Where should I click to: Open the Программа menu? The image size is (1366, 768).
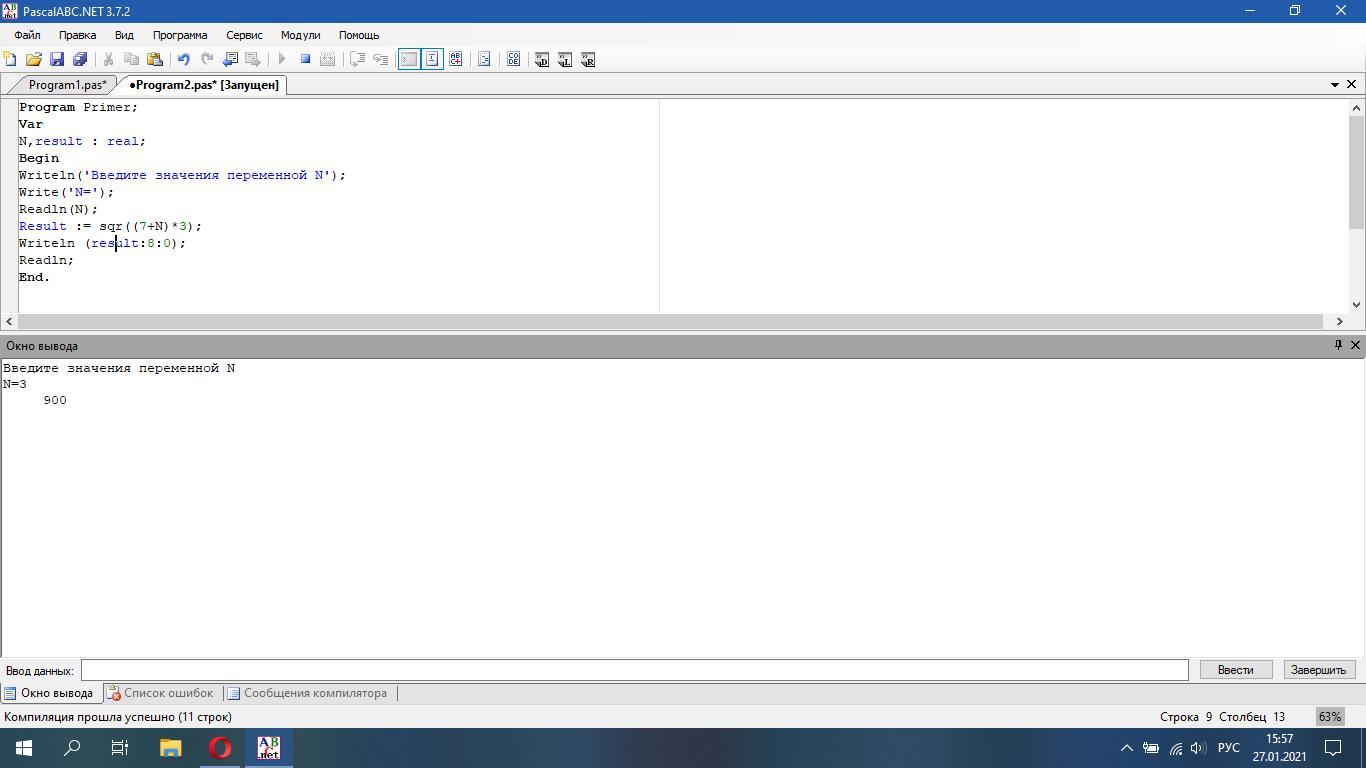coord(180,35)
